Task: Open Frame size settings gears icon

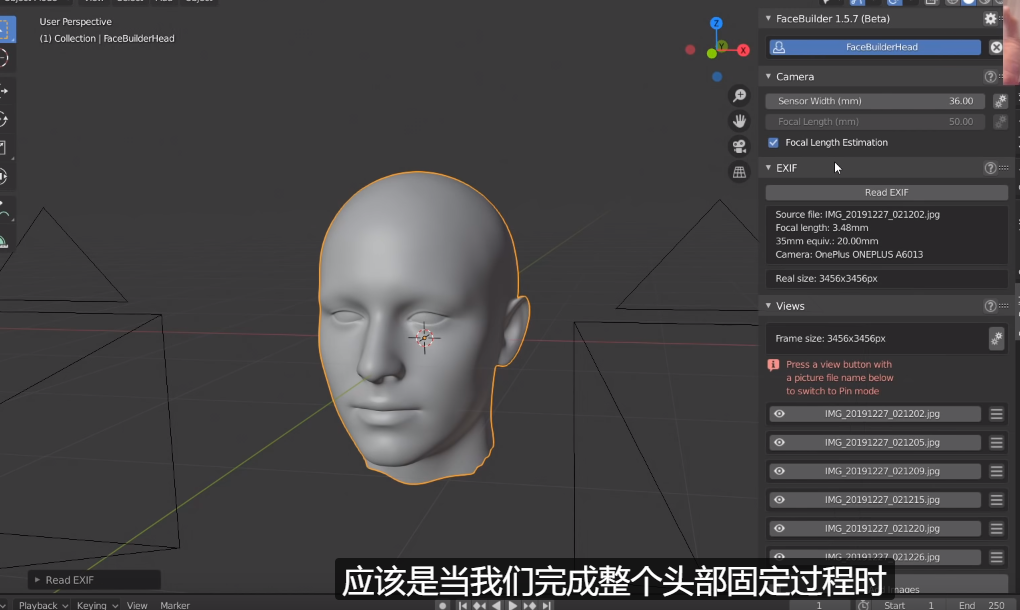Action: click(997, 338)
